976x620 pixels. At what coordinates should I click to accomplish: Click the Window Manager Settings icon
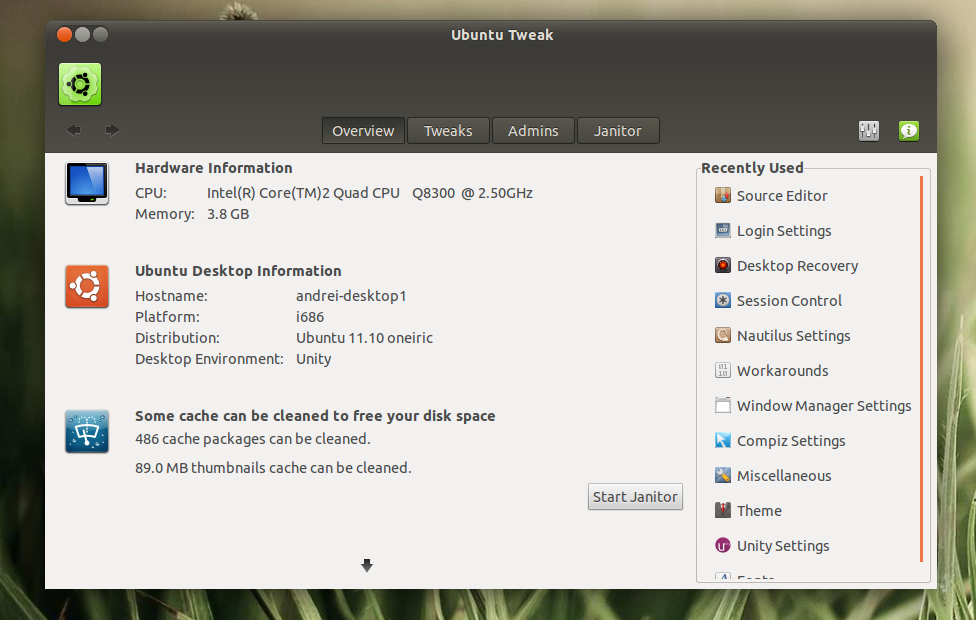click(x=723, y=405)
